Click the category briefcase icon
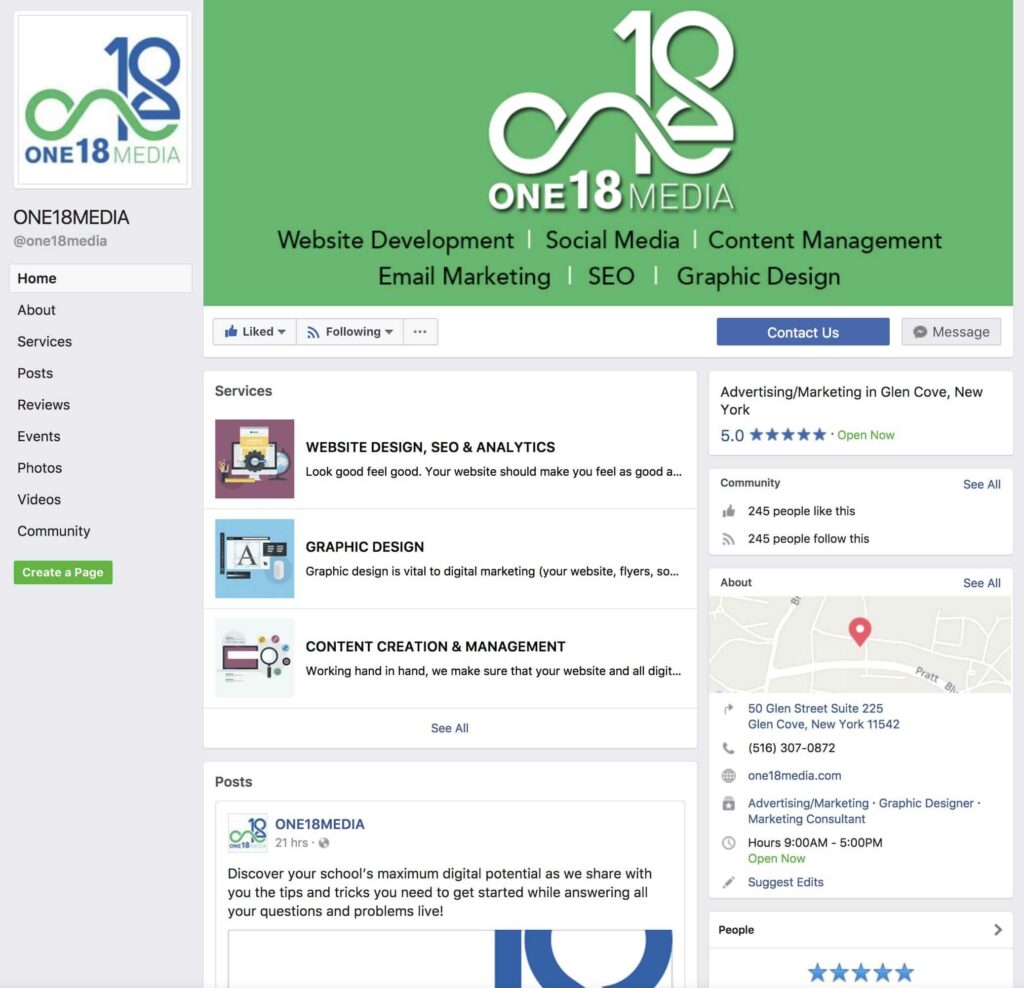 [729, 804]
